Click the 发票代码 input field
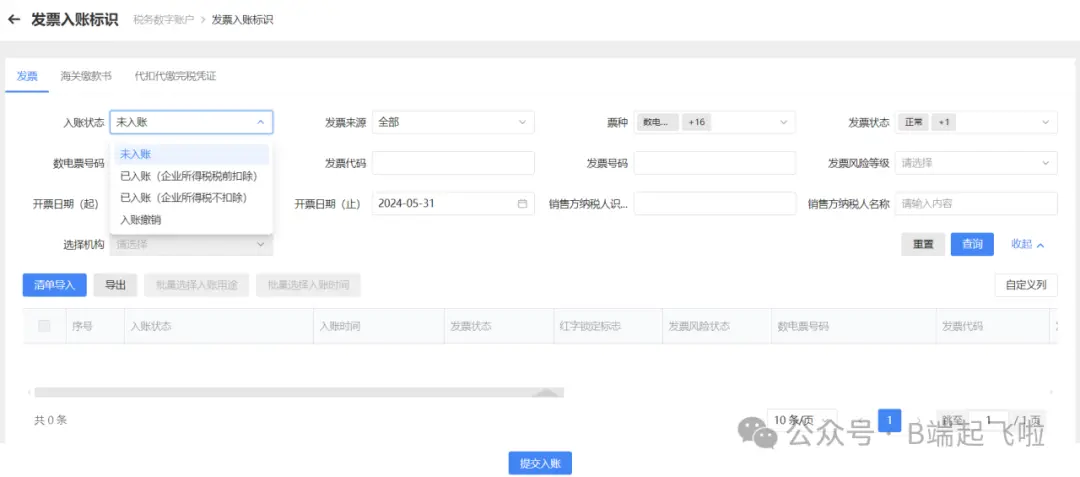1080x477 pixels. point(453,163)
